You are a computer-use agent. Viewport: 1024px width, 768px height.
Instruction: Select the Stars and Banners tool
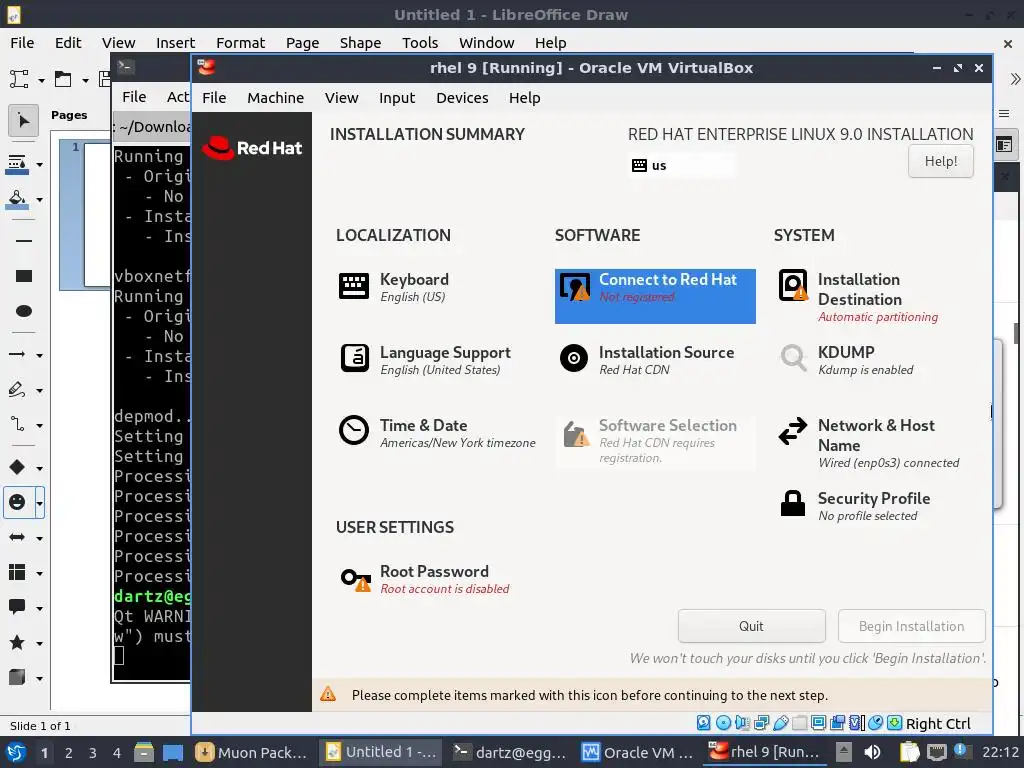click(17, 643)
